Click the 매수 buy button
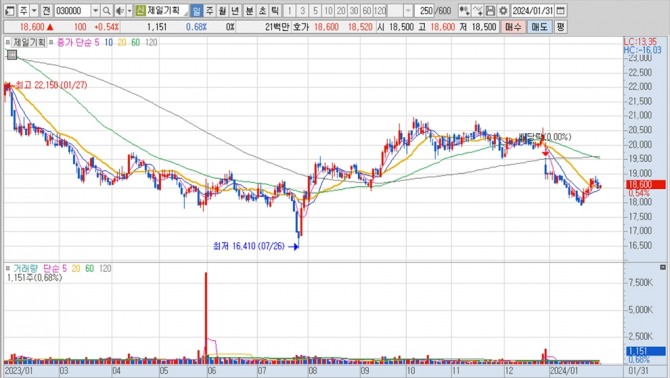670x378 pixels. point(513,27)
